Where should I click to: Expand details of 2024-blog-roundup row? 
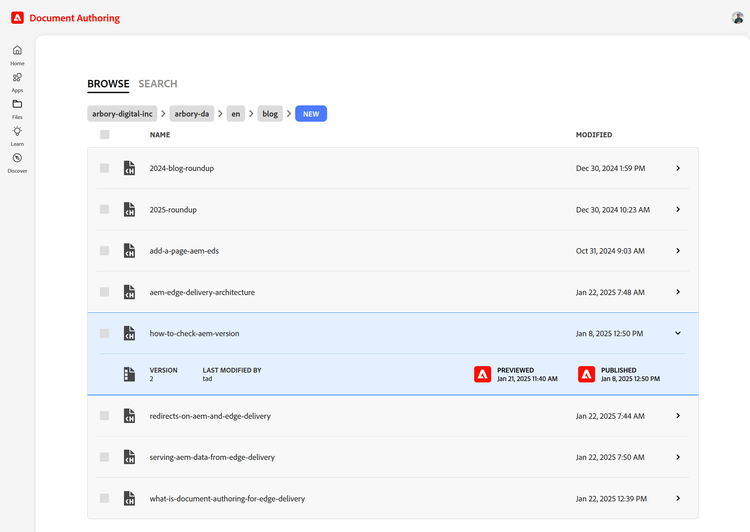[x=678, y=168]
